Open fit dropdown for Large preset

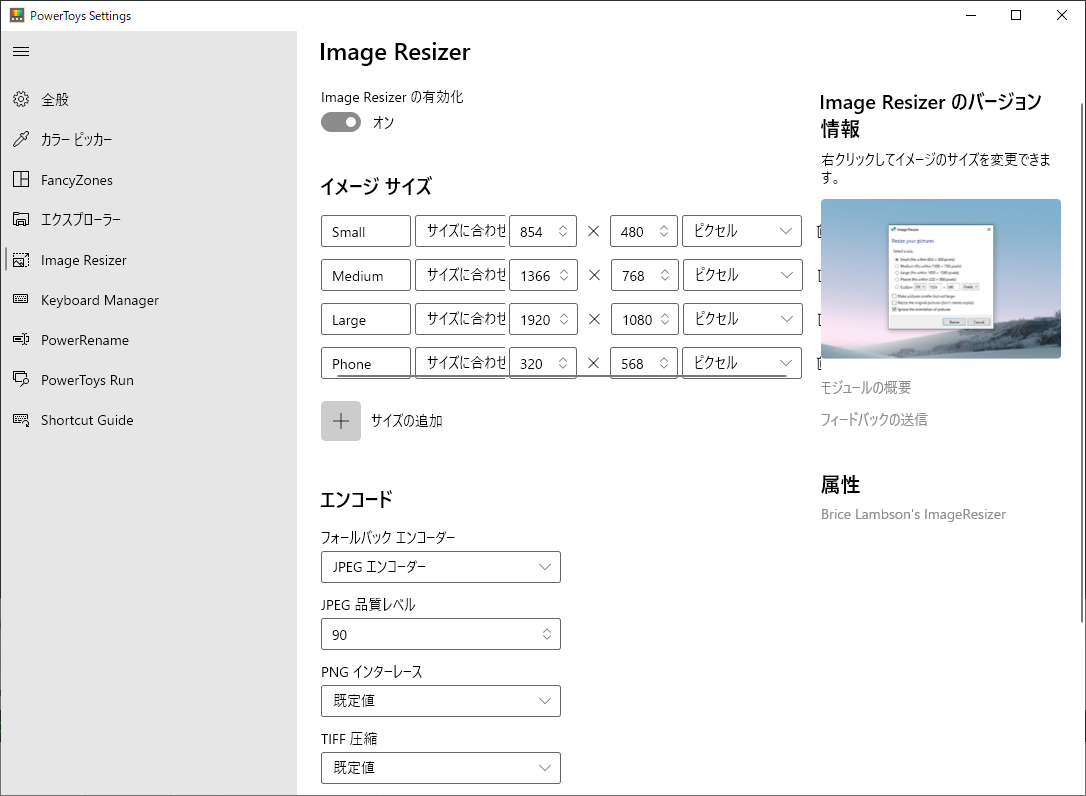(x=461, y=319)
